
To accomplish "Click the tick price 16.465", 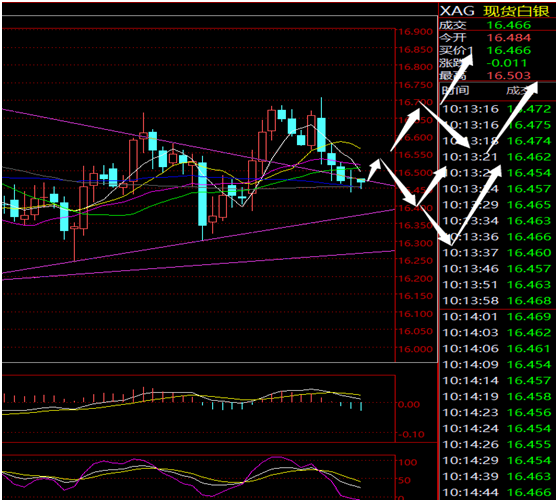I will (x=529, y=205).
